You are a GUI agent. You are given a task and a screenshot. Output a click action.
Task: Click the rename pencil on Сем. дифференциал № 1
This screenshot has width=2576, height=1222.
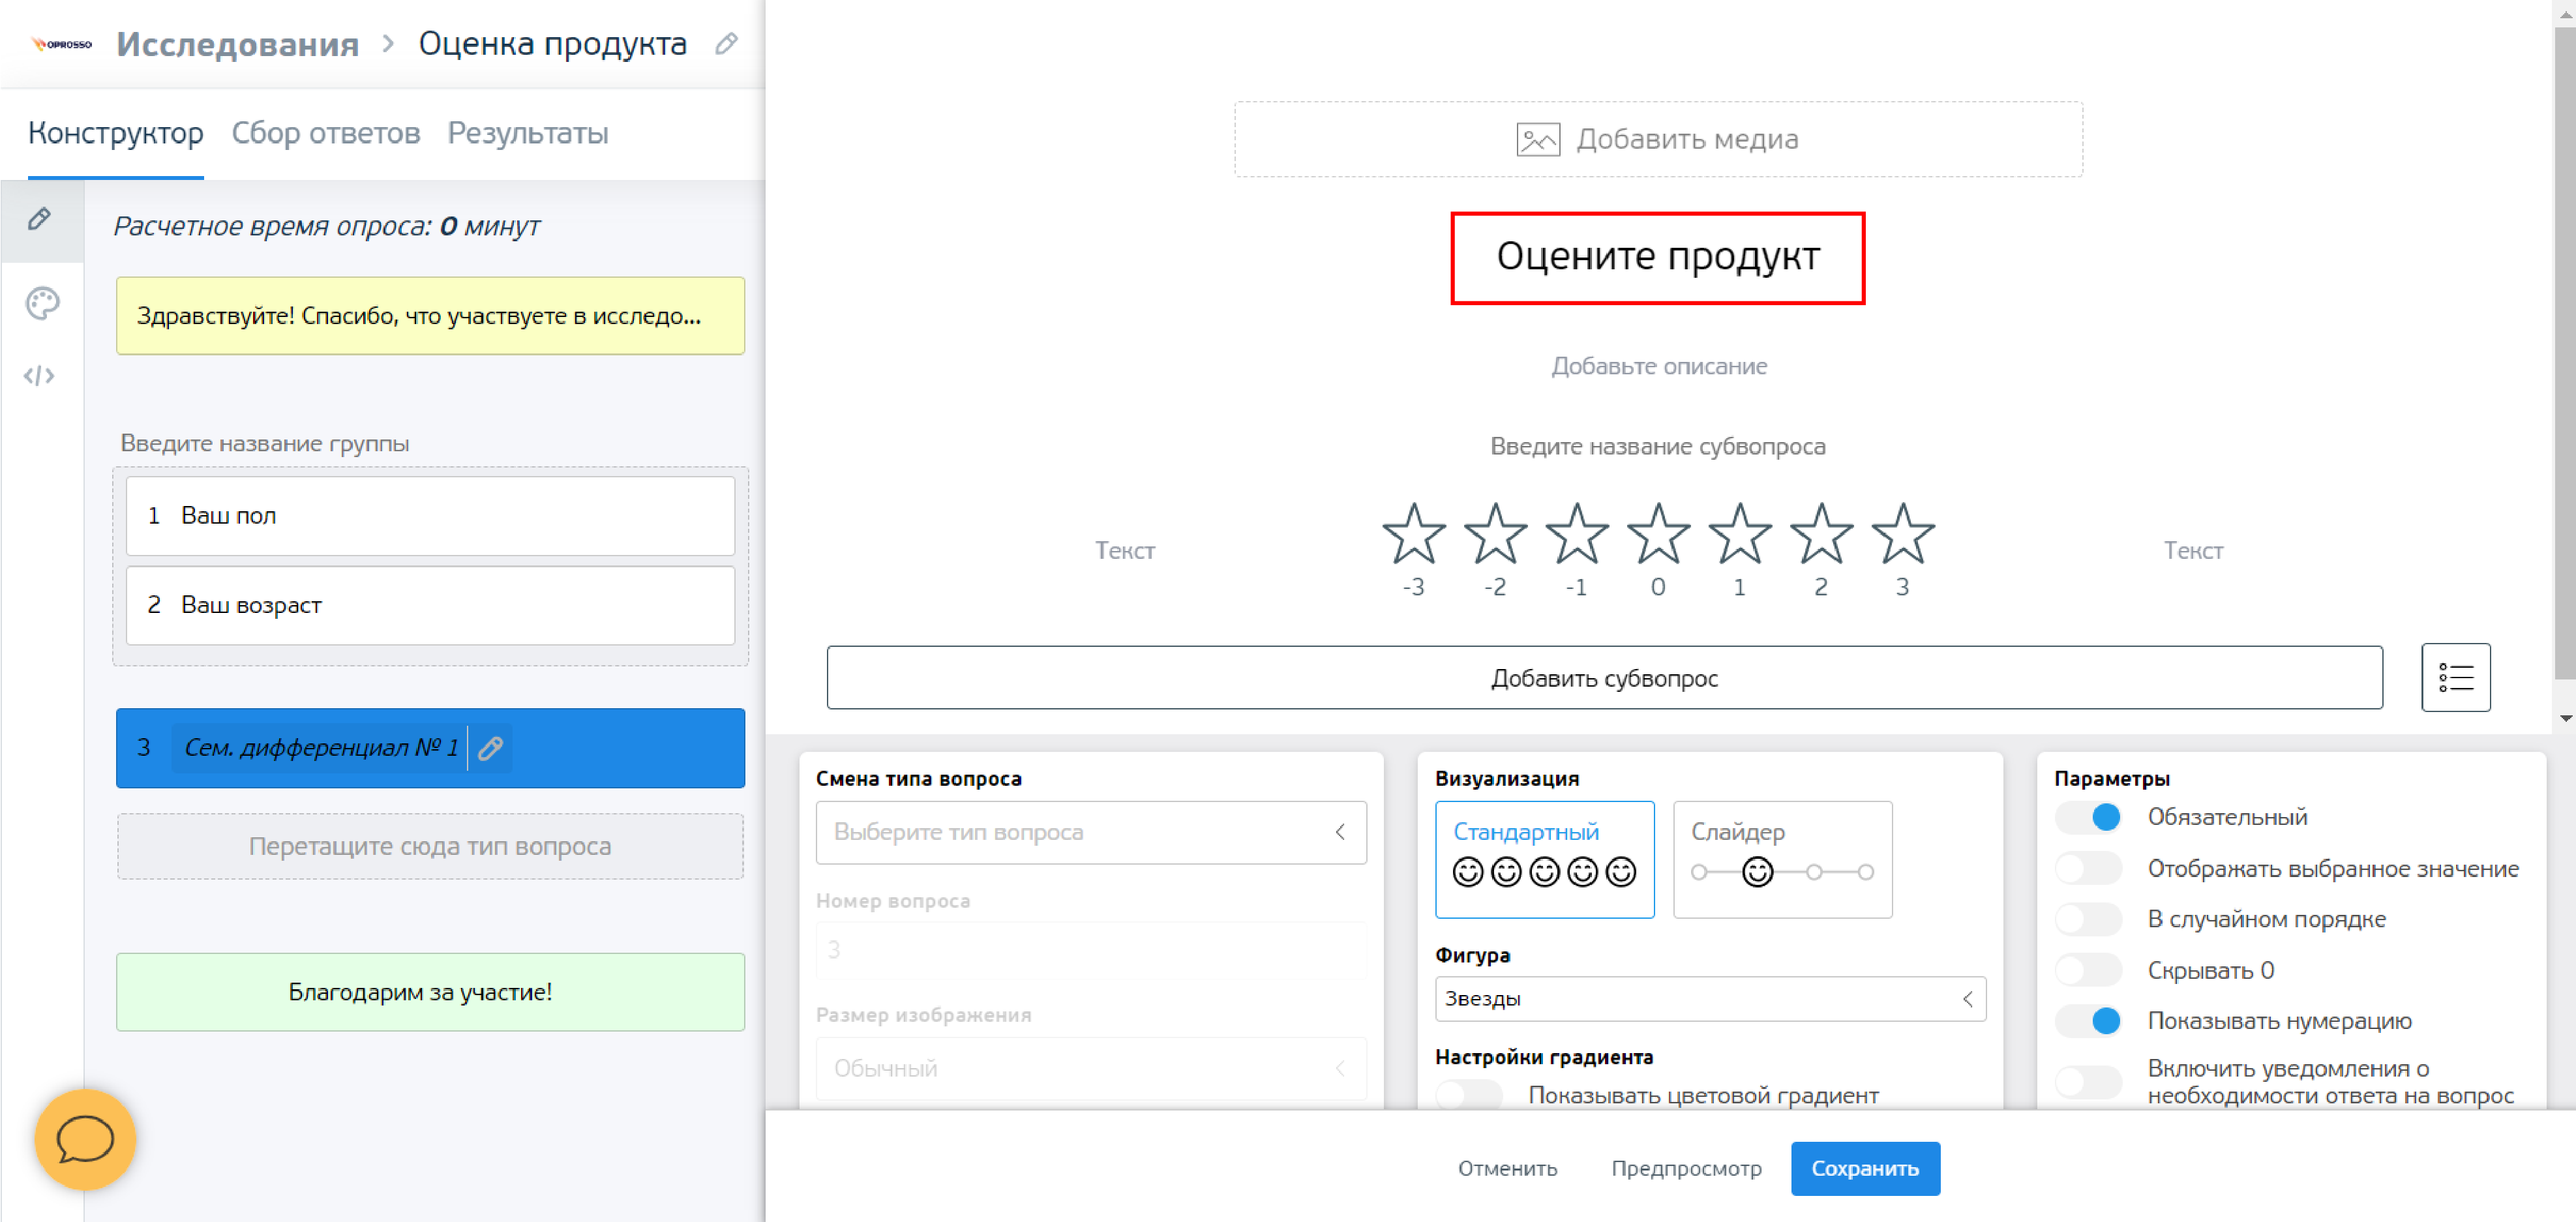(x=490, y=747)
